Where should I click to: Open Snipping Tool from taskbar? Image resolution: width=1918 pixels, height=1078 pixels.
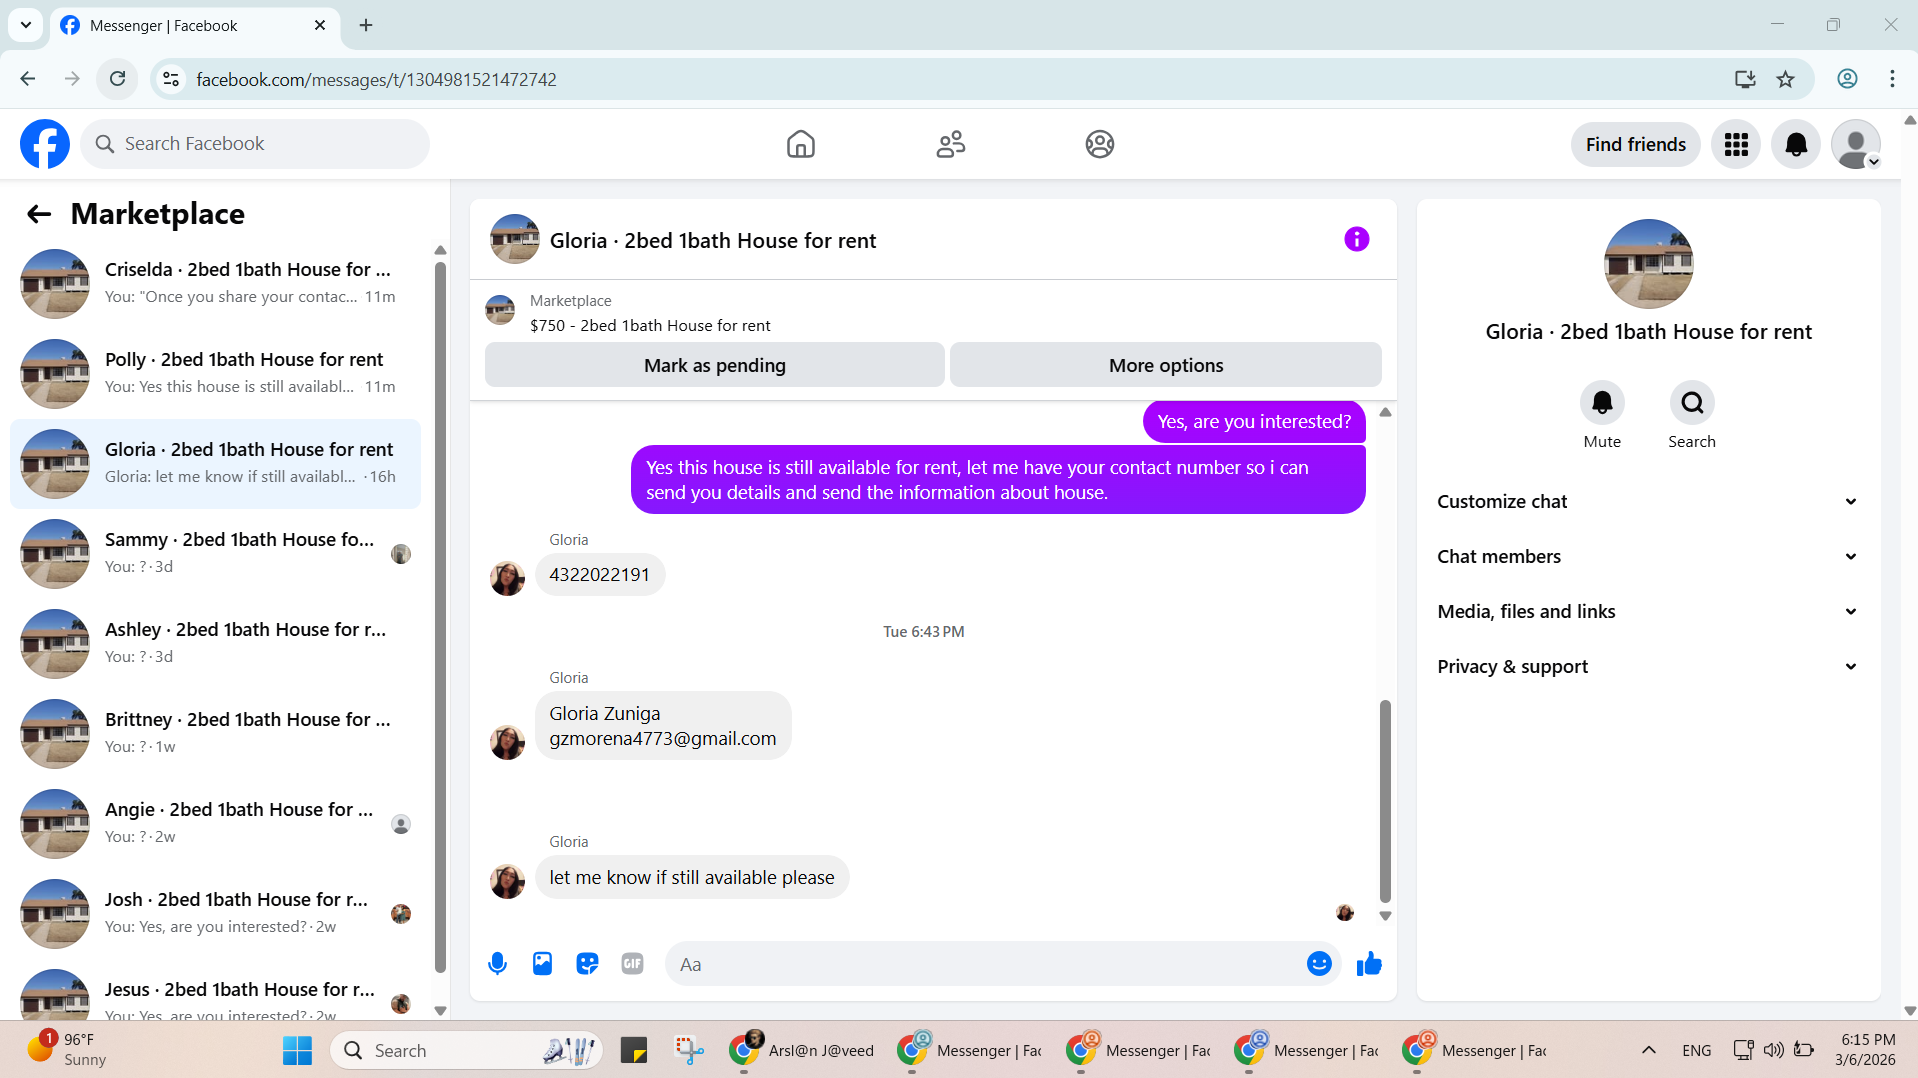click(689, 1050)
